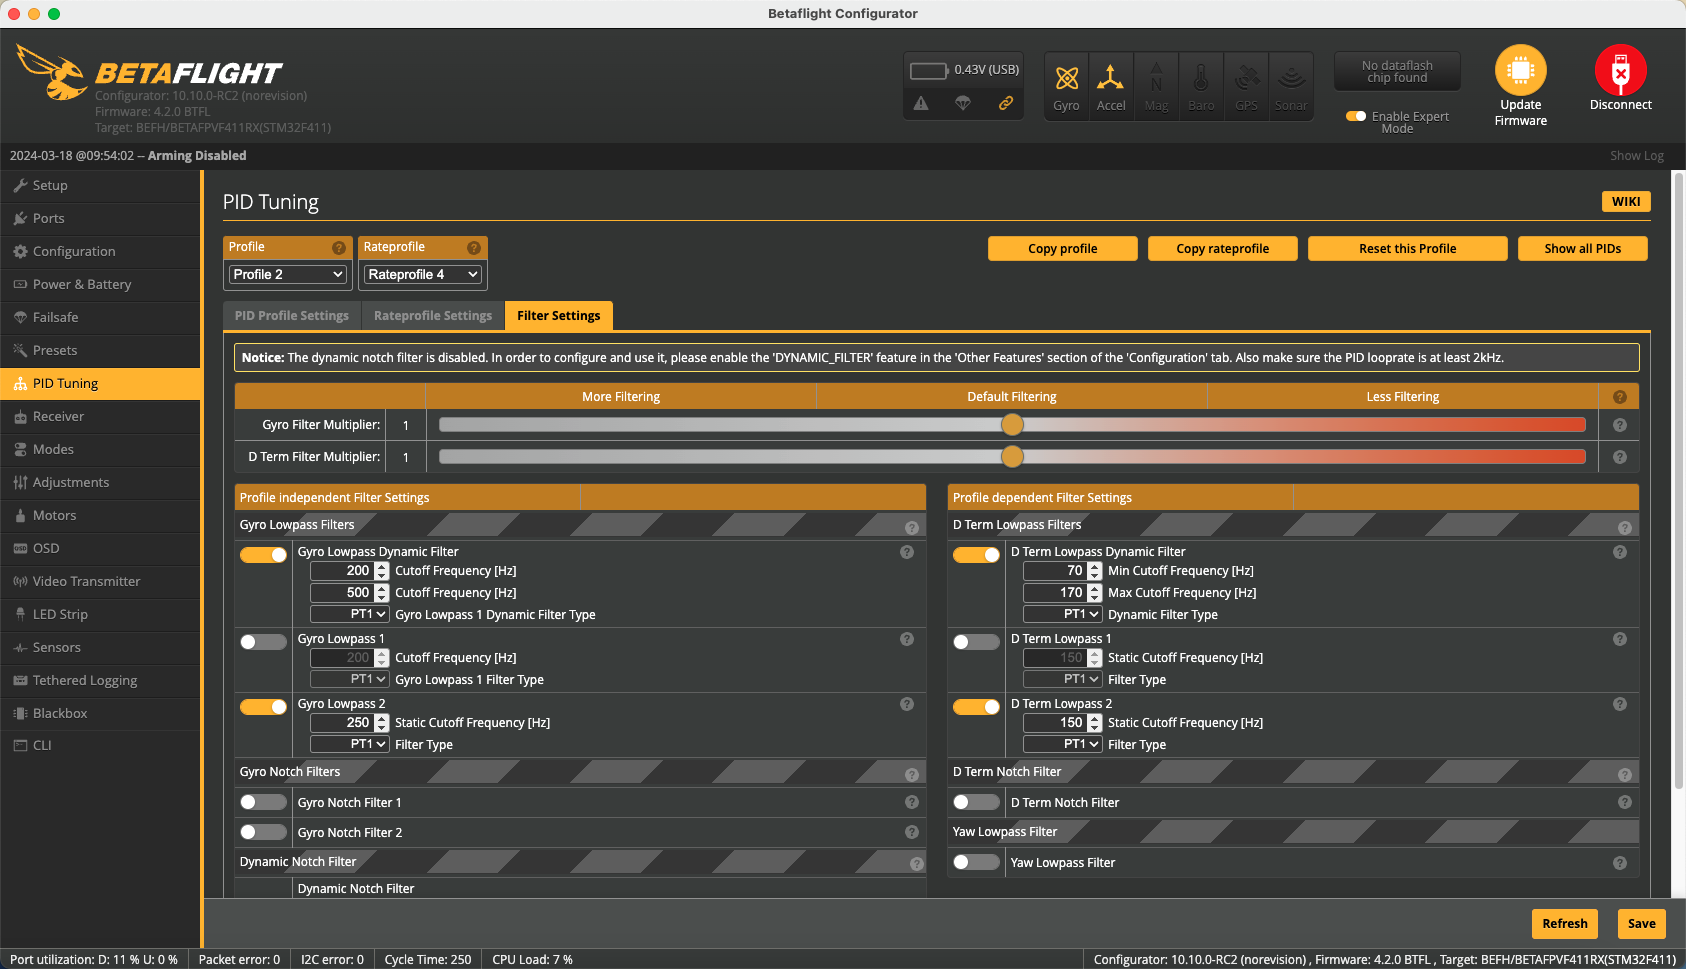Open the CLI sidebar tab

click(100, 745)
